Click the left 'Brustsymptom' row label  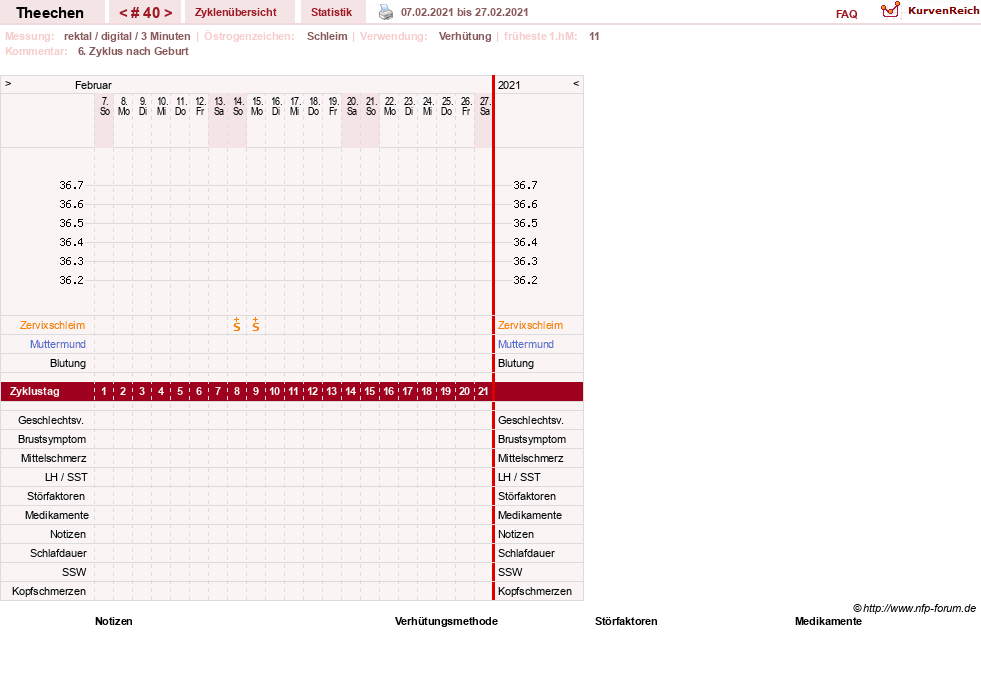pyautogui.click(x=52, y=439)
